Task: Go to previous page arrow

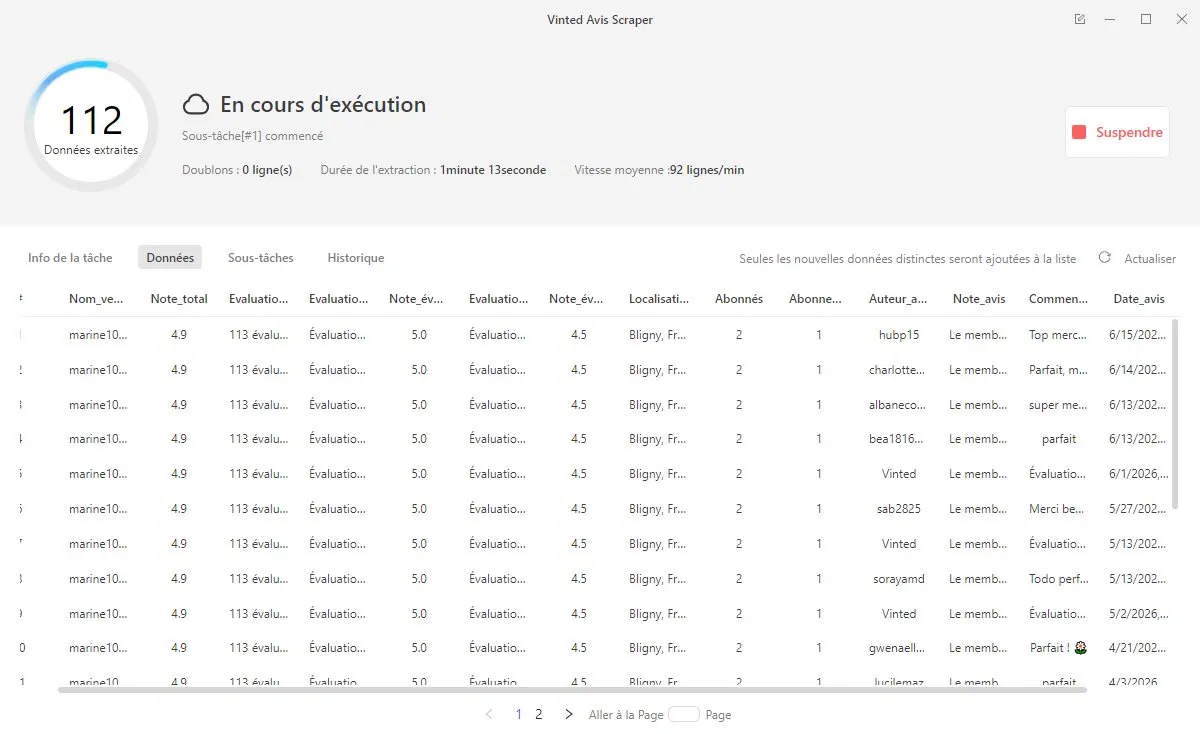Action: coord(489,714)
